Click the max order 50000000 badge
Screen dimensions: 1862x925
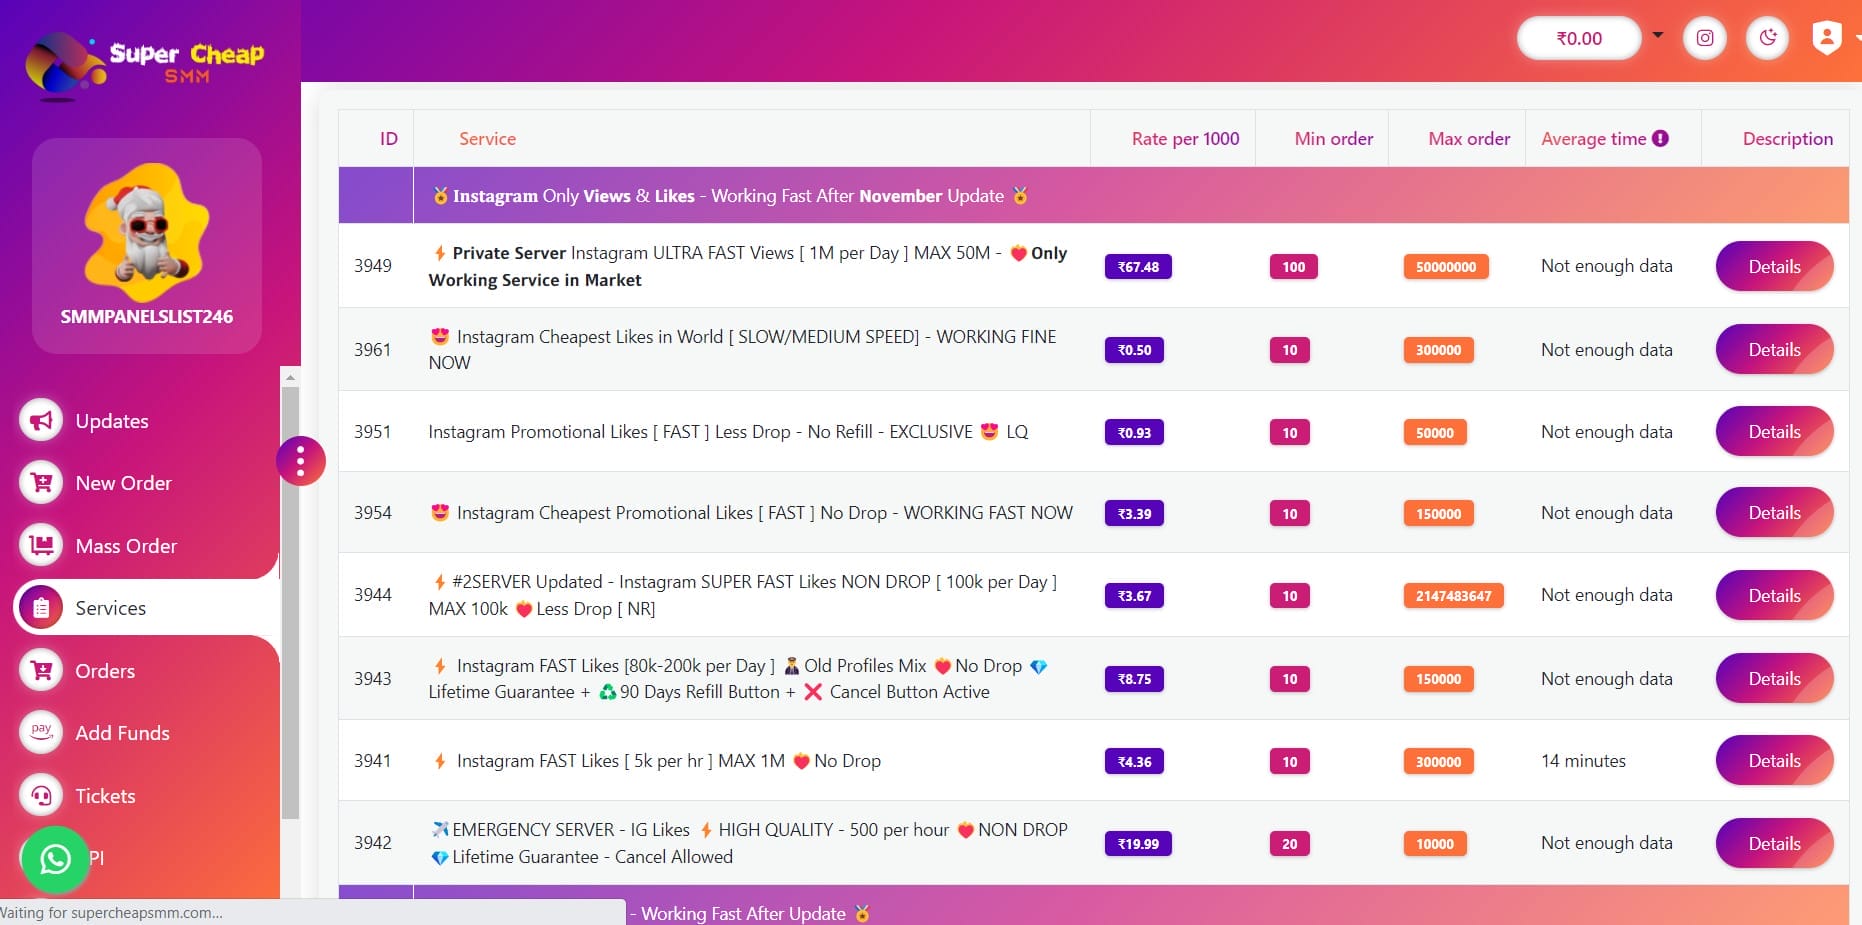pyautogui.click(x=1446, y=267)
